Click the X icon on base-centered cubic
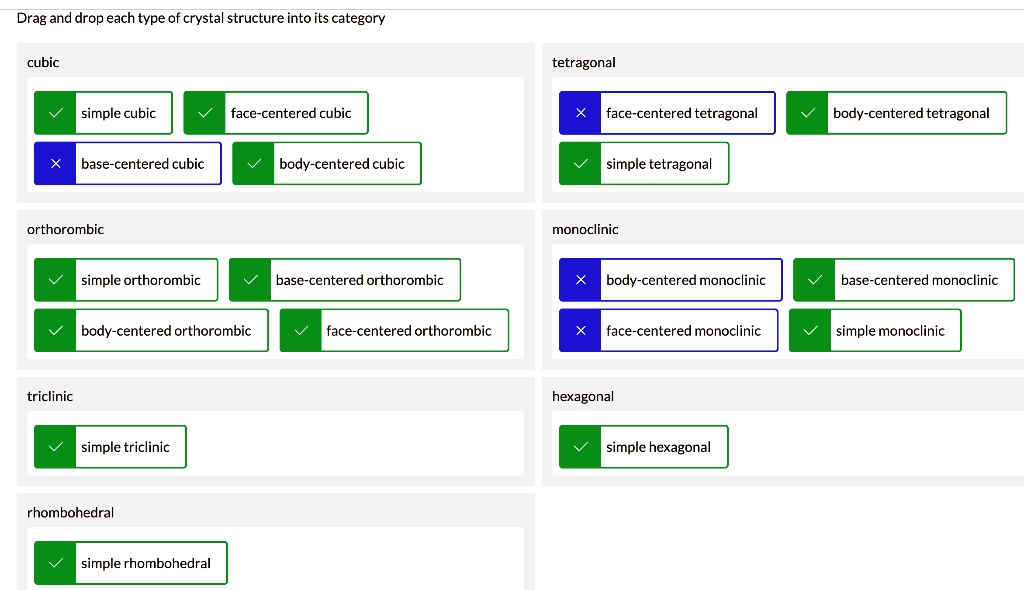This screenshot has height=590, width=1024. click(56, 163)
